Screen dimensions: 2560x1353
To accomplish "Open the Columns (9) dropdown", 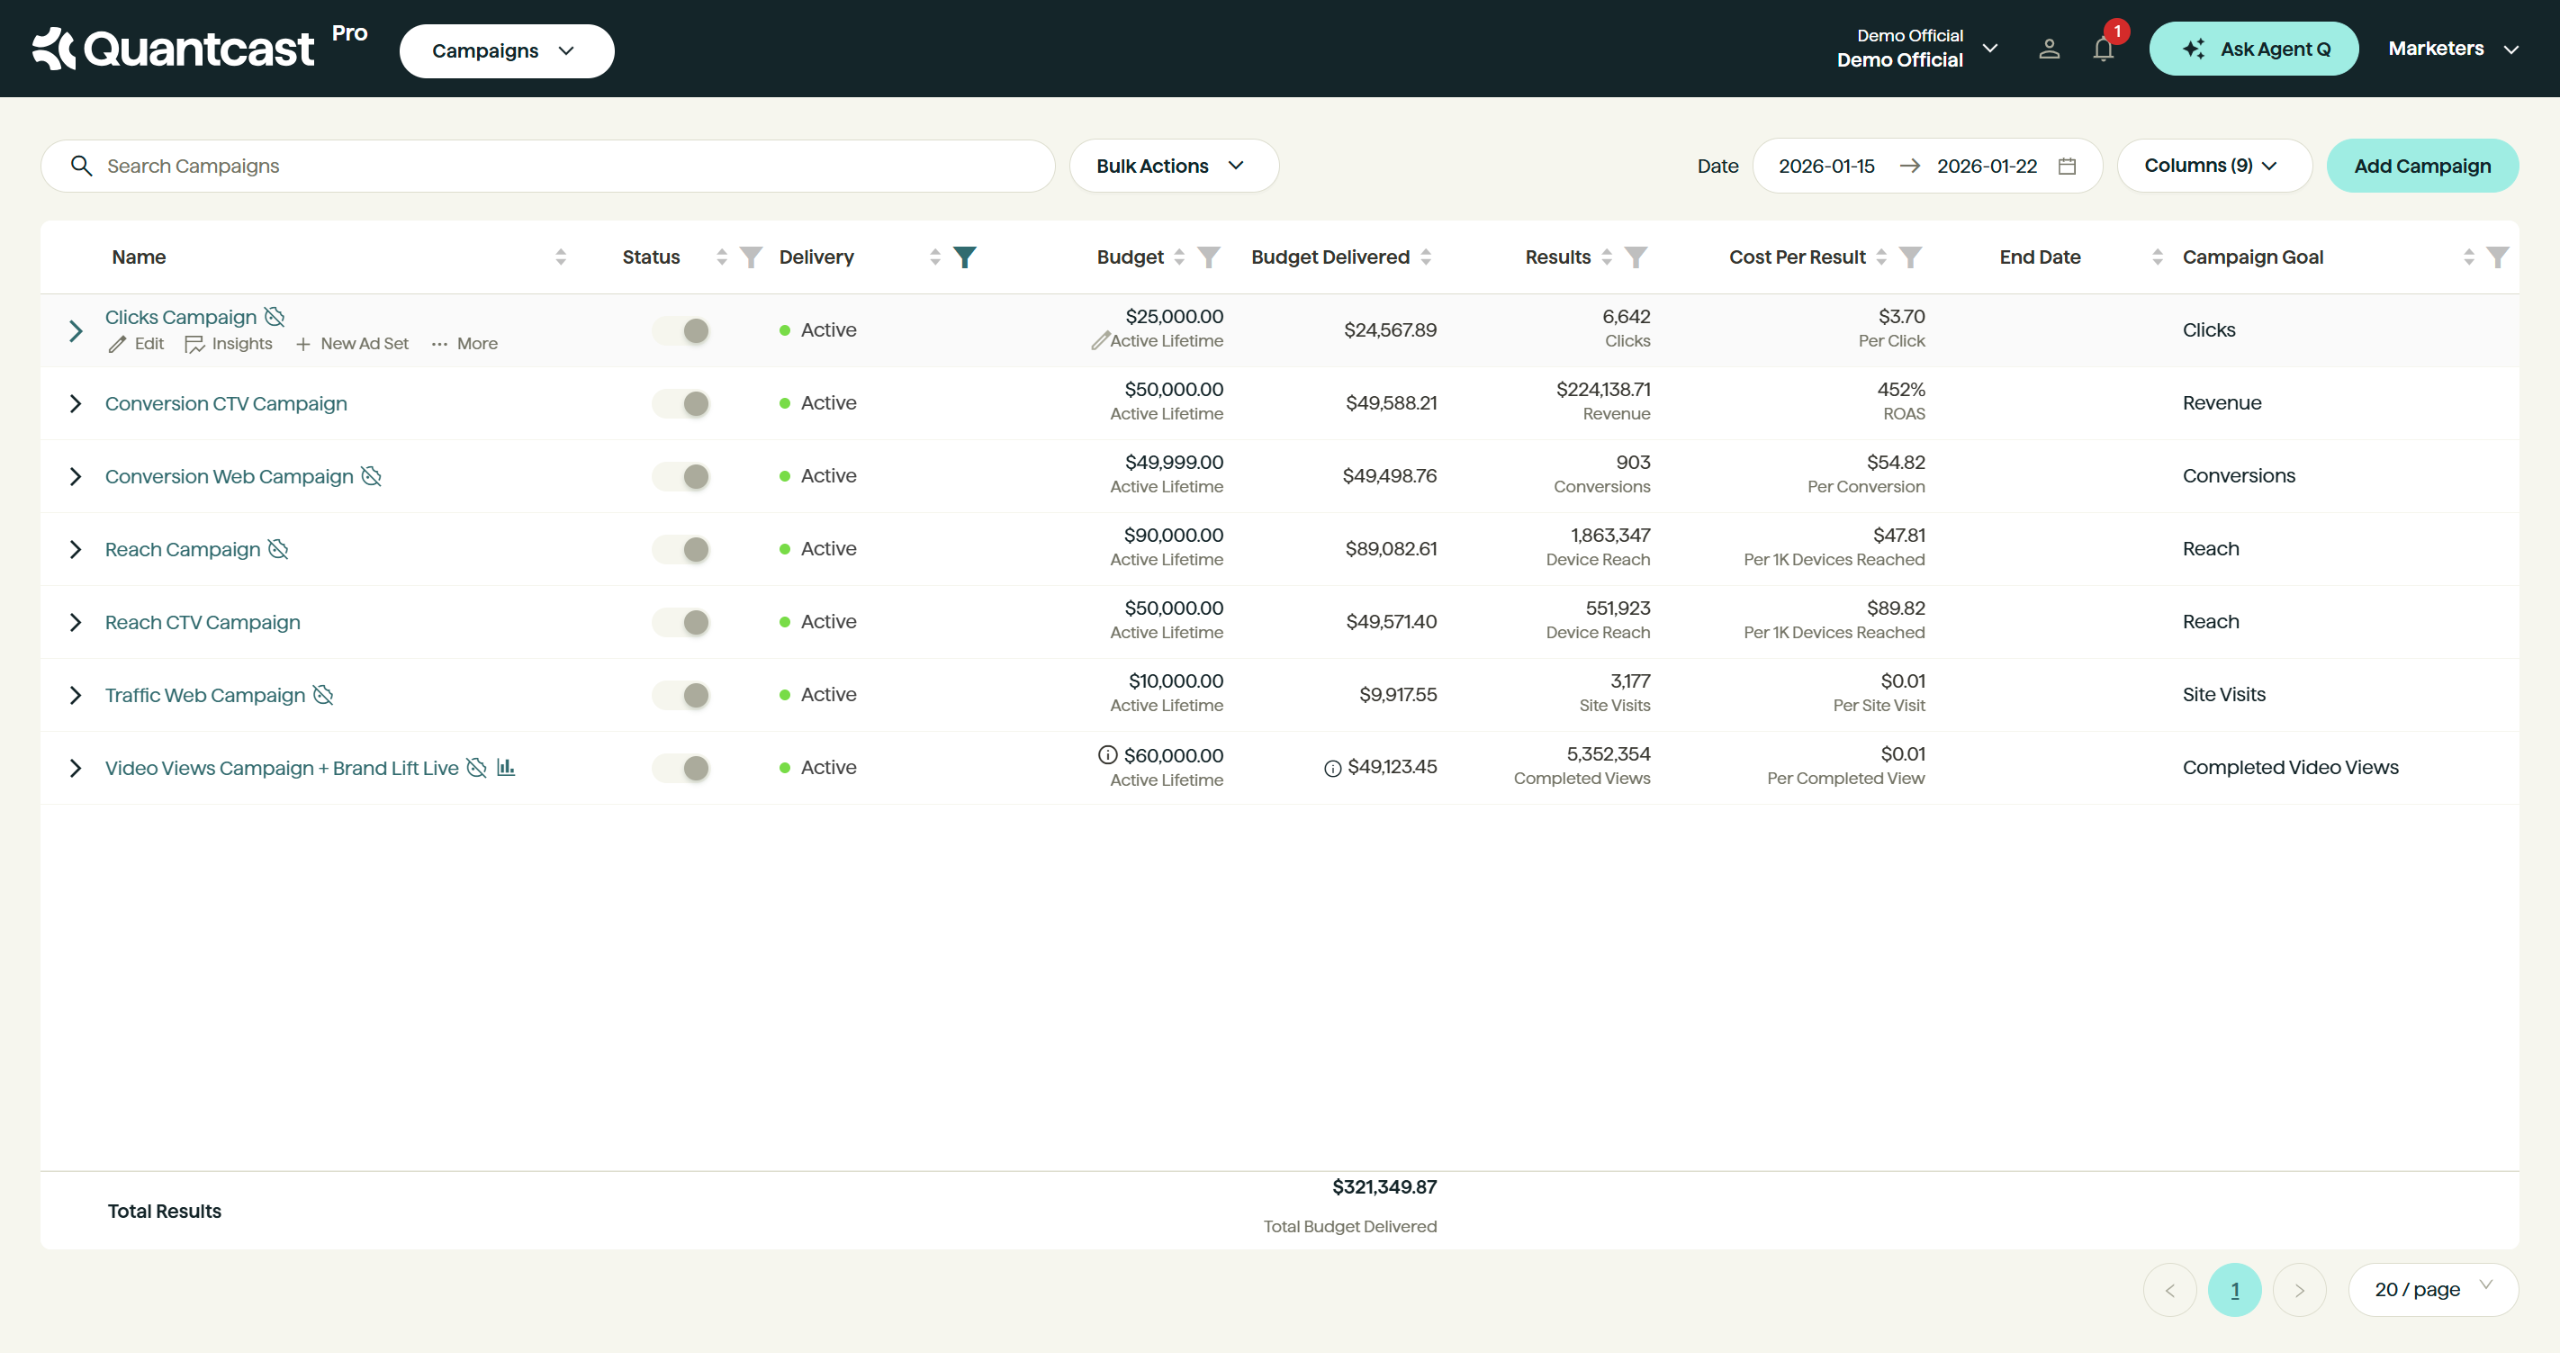I will pos(2213,166).
